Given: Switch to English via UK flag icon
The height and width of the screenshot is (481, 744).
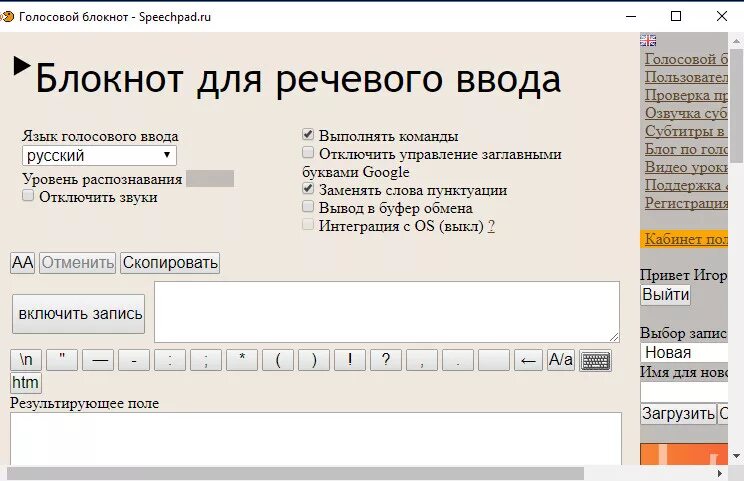Looking at the screenshot, I should tap(648, 40).
